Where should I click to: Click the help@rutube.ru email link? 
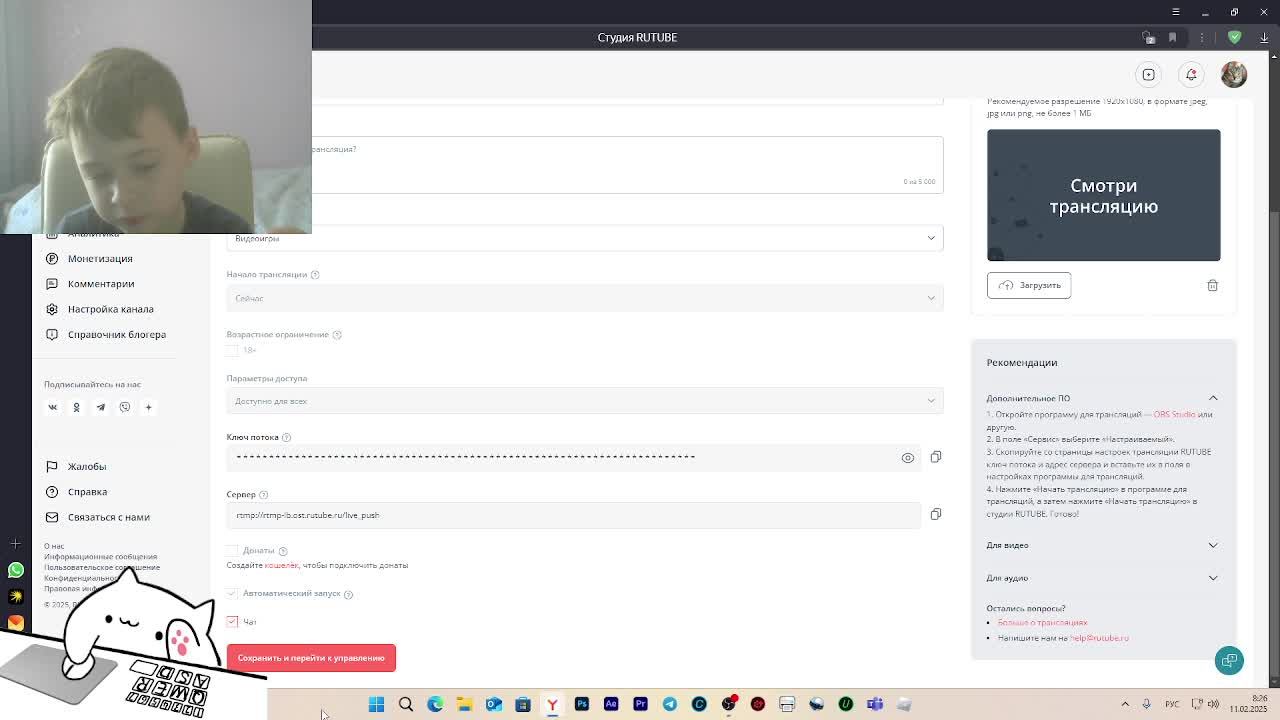click(1099, 638)
